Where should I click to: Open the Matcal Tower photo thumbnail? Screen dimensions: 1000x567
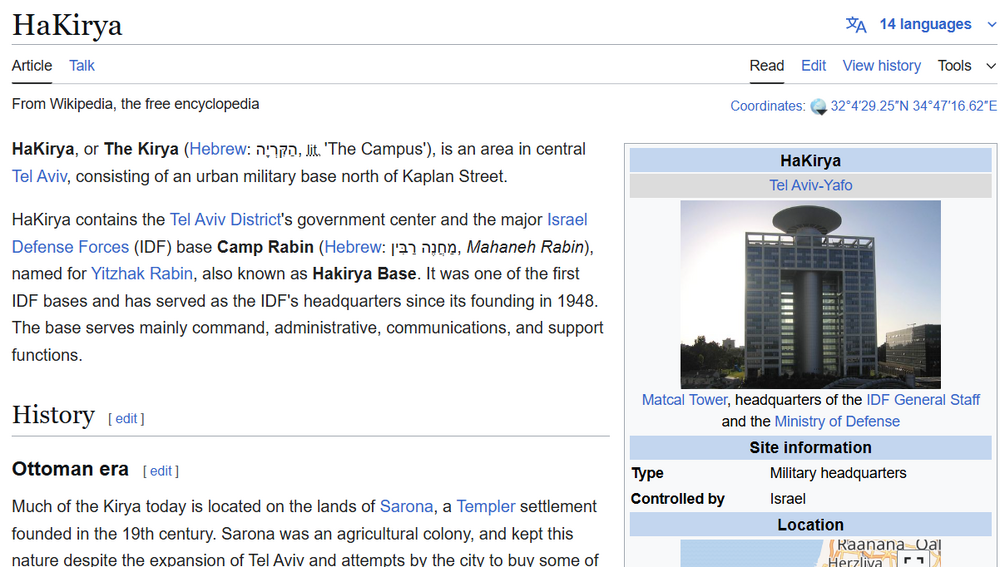pyautogui.click(x=810, y=294)
